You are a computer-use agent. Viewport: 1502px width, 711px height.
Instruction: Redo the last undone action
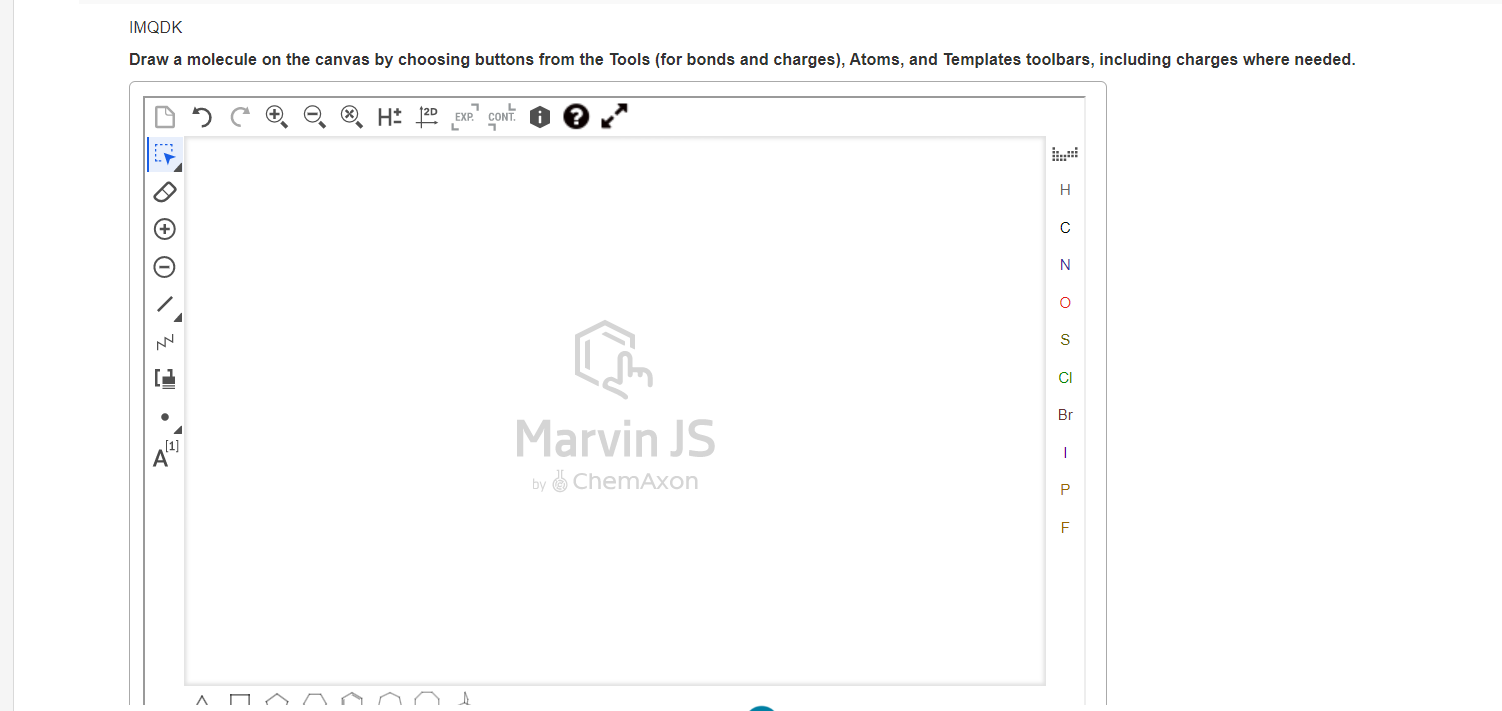point(239,117)
